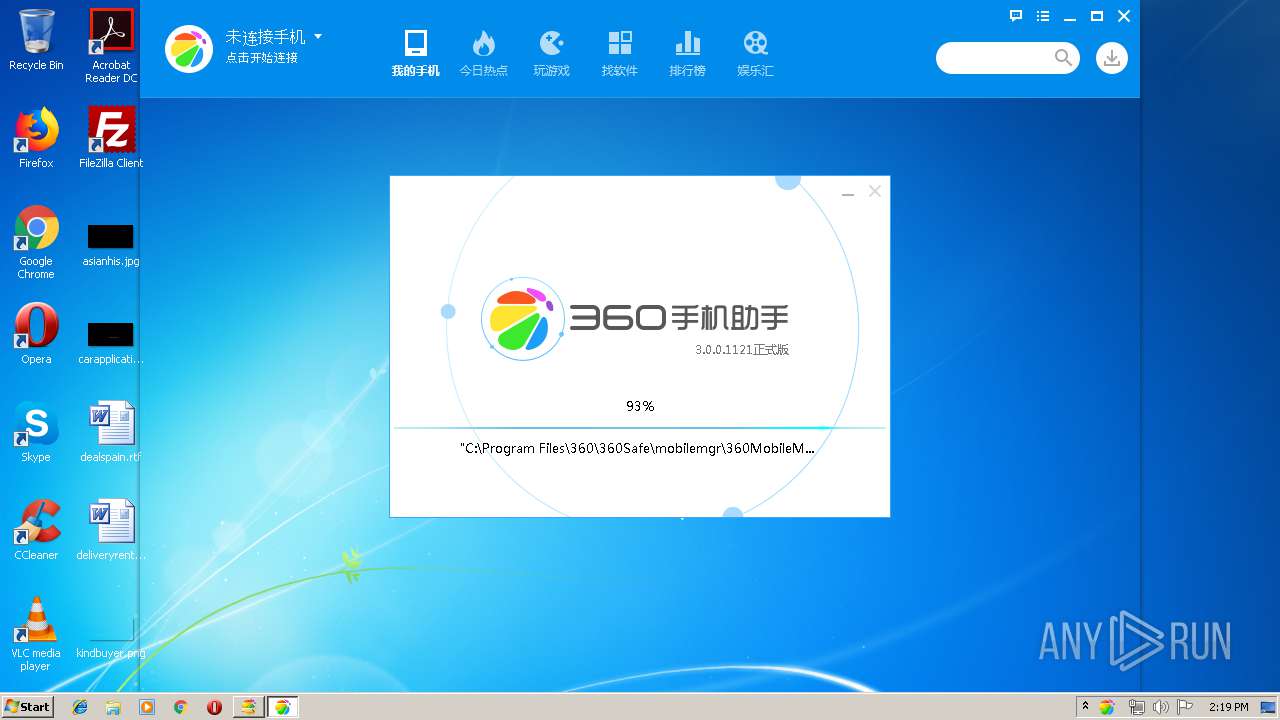Minimize the installer splash dialog
The height and width of the screenshot is (720, 1280).
point(848,192)
